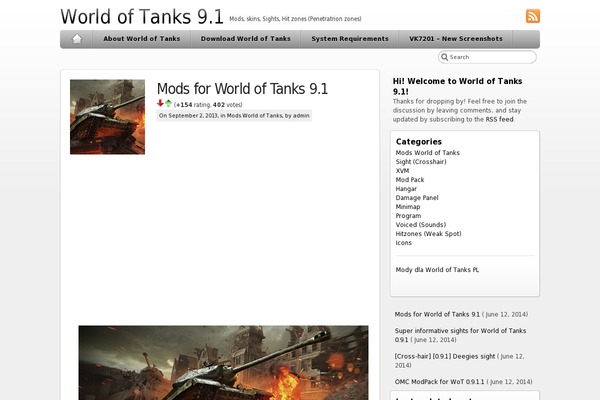
Task: Open the Mod Pack category
Action: [410, 180]
